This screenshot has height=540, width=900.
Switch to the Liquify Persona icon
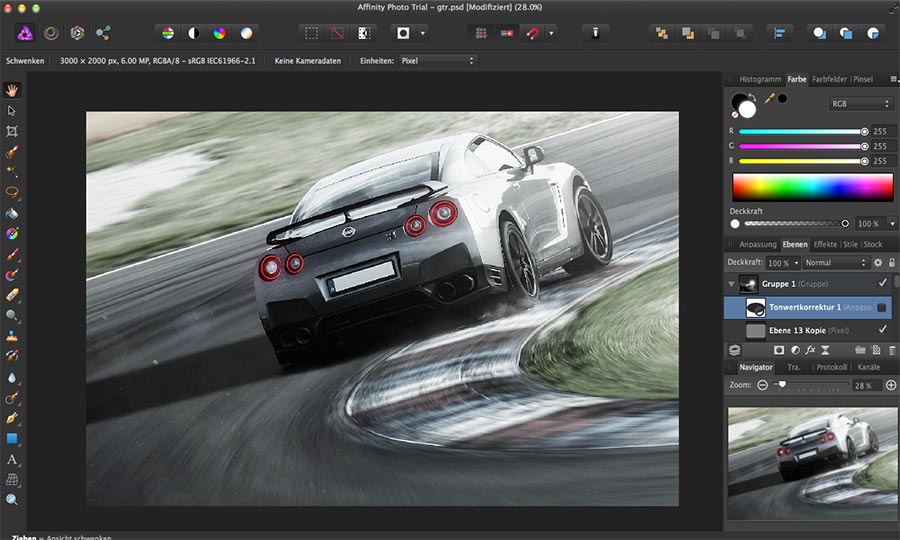click(x=51, y=33)
